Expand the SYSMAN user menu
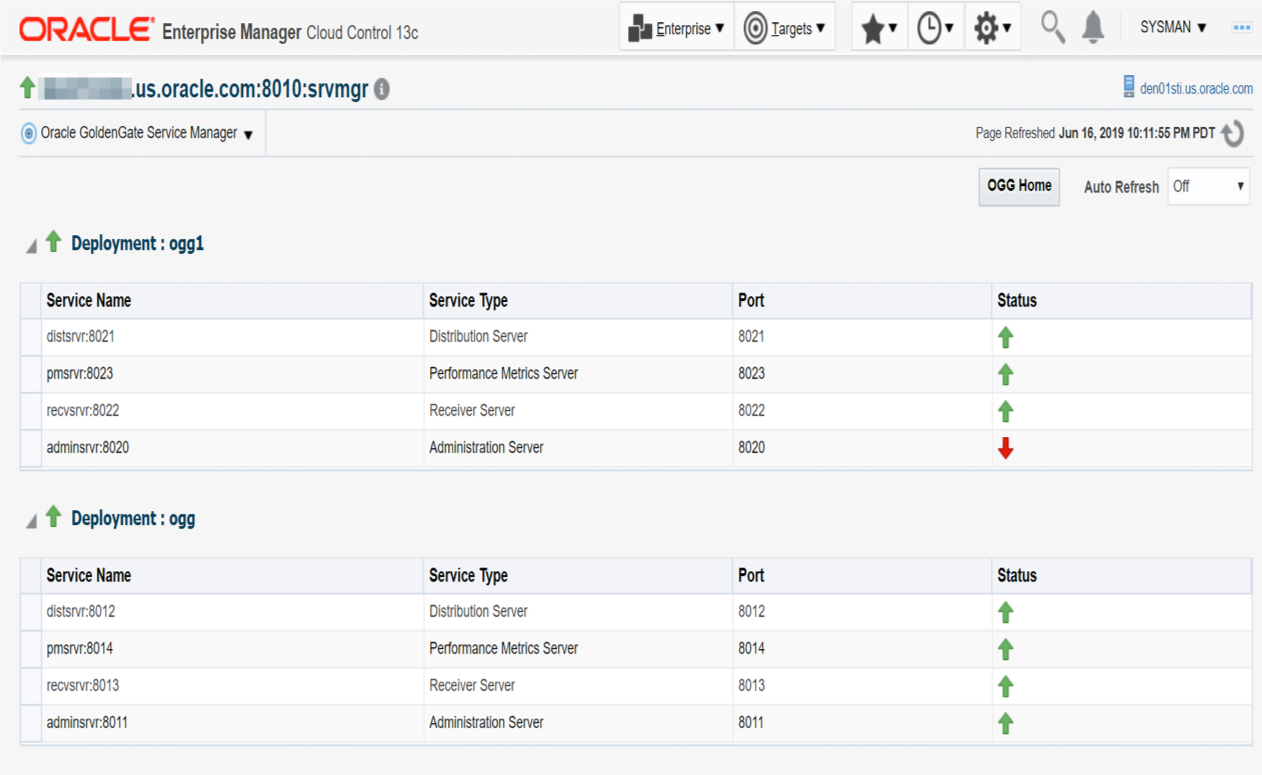The image size is (1262, 775). point(1173,27)
